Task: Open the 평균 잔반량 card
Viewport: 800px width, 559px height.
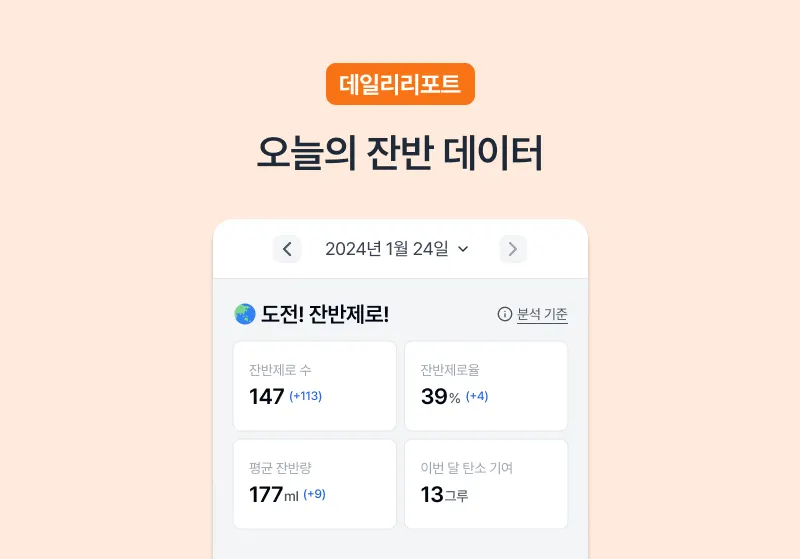Action: click(315, 484)
